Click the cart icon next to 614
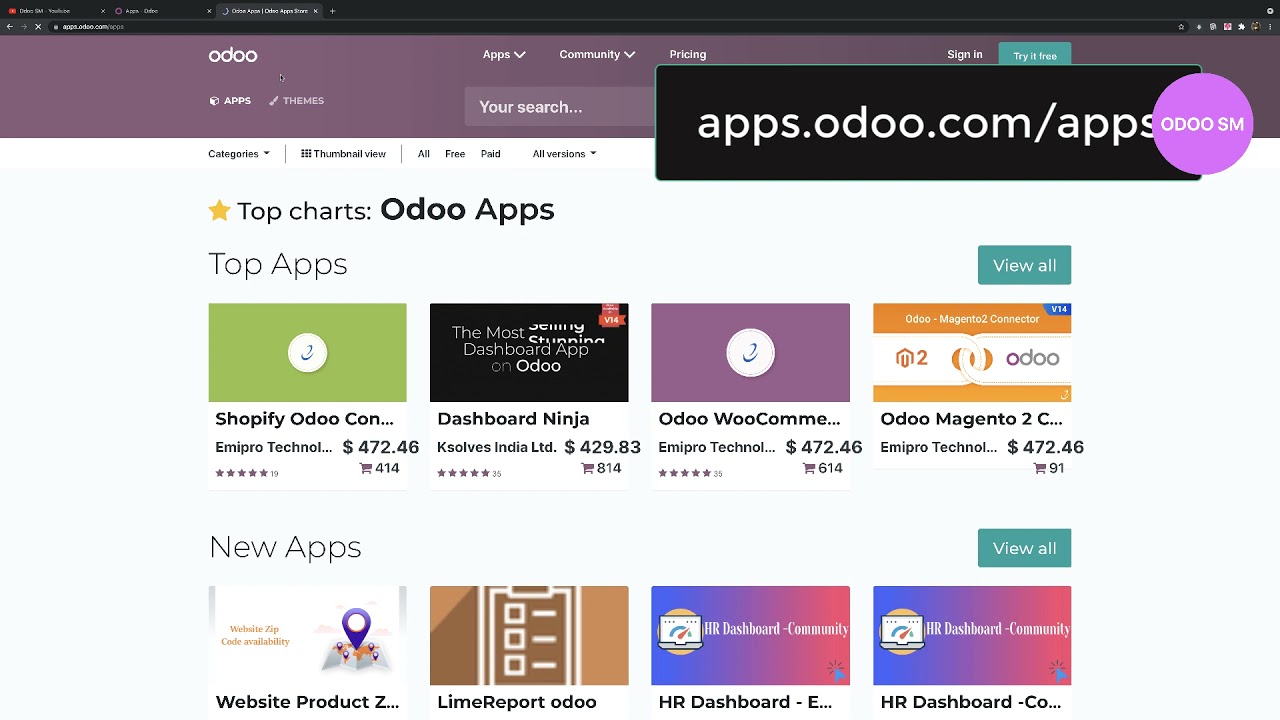This screenshot has width=1280, height=720. [x=809, y=468]
